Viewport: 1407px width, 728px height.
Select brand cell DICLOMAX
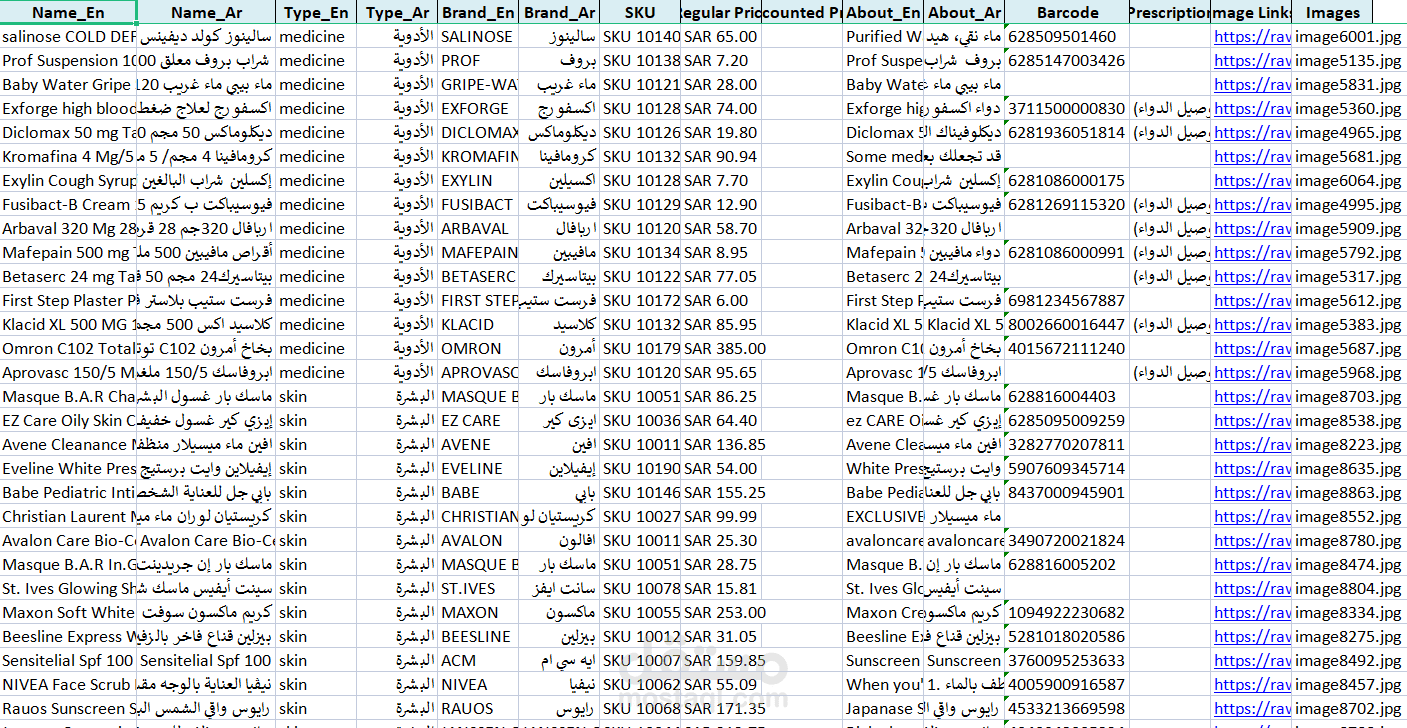[x=478, y=133]
